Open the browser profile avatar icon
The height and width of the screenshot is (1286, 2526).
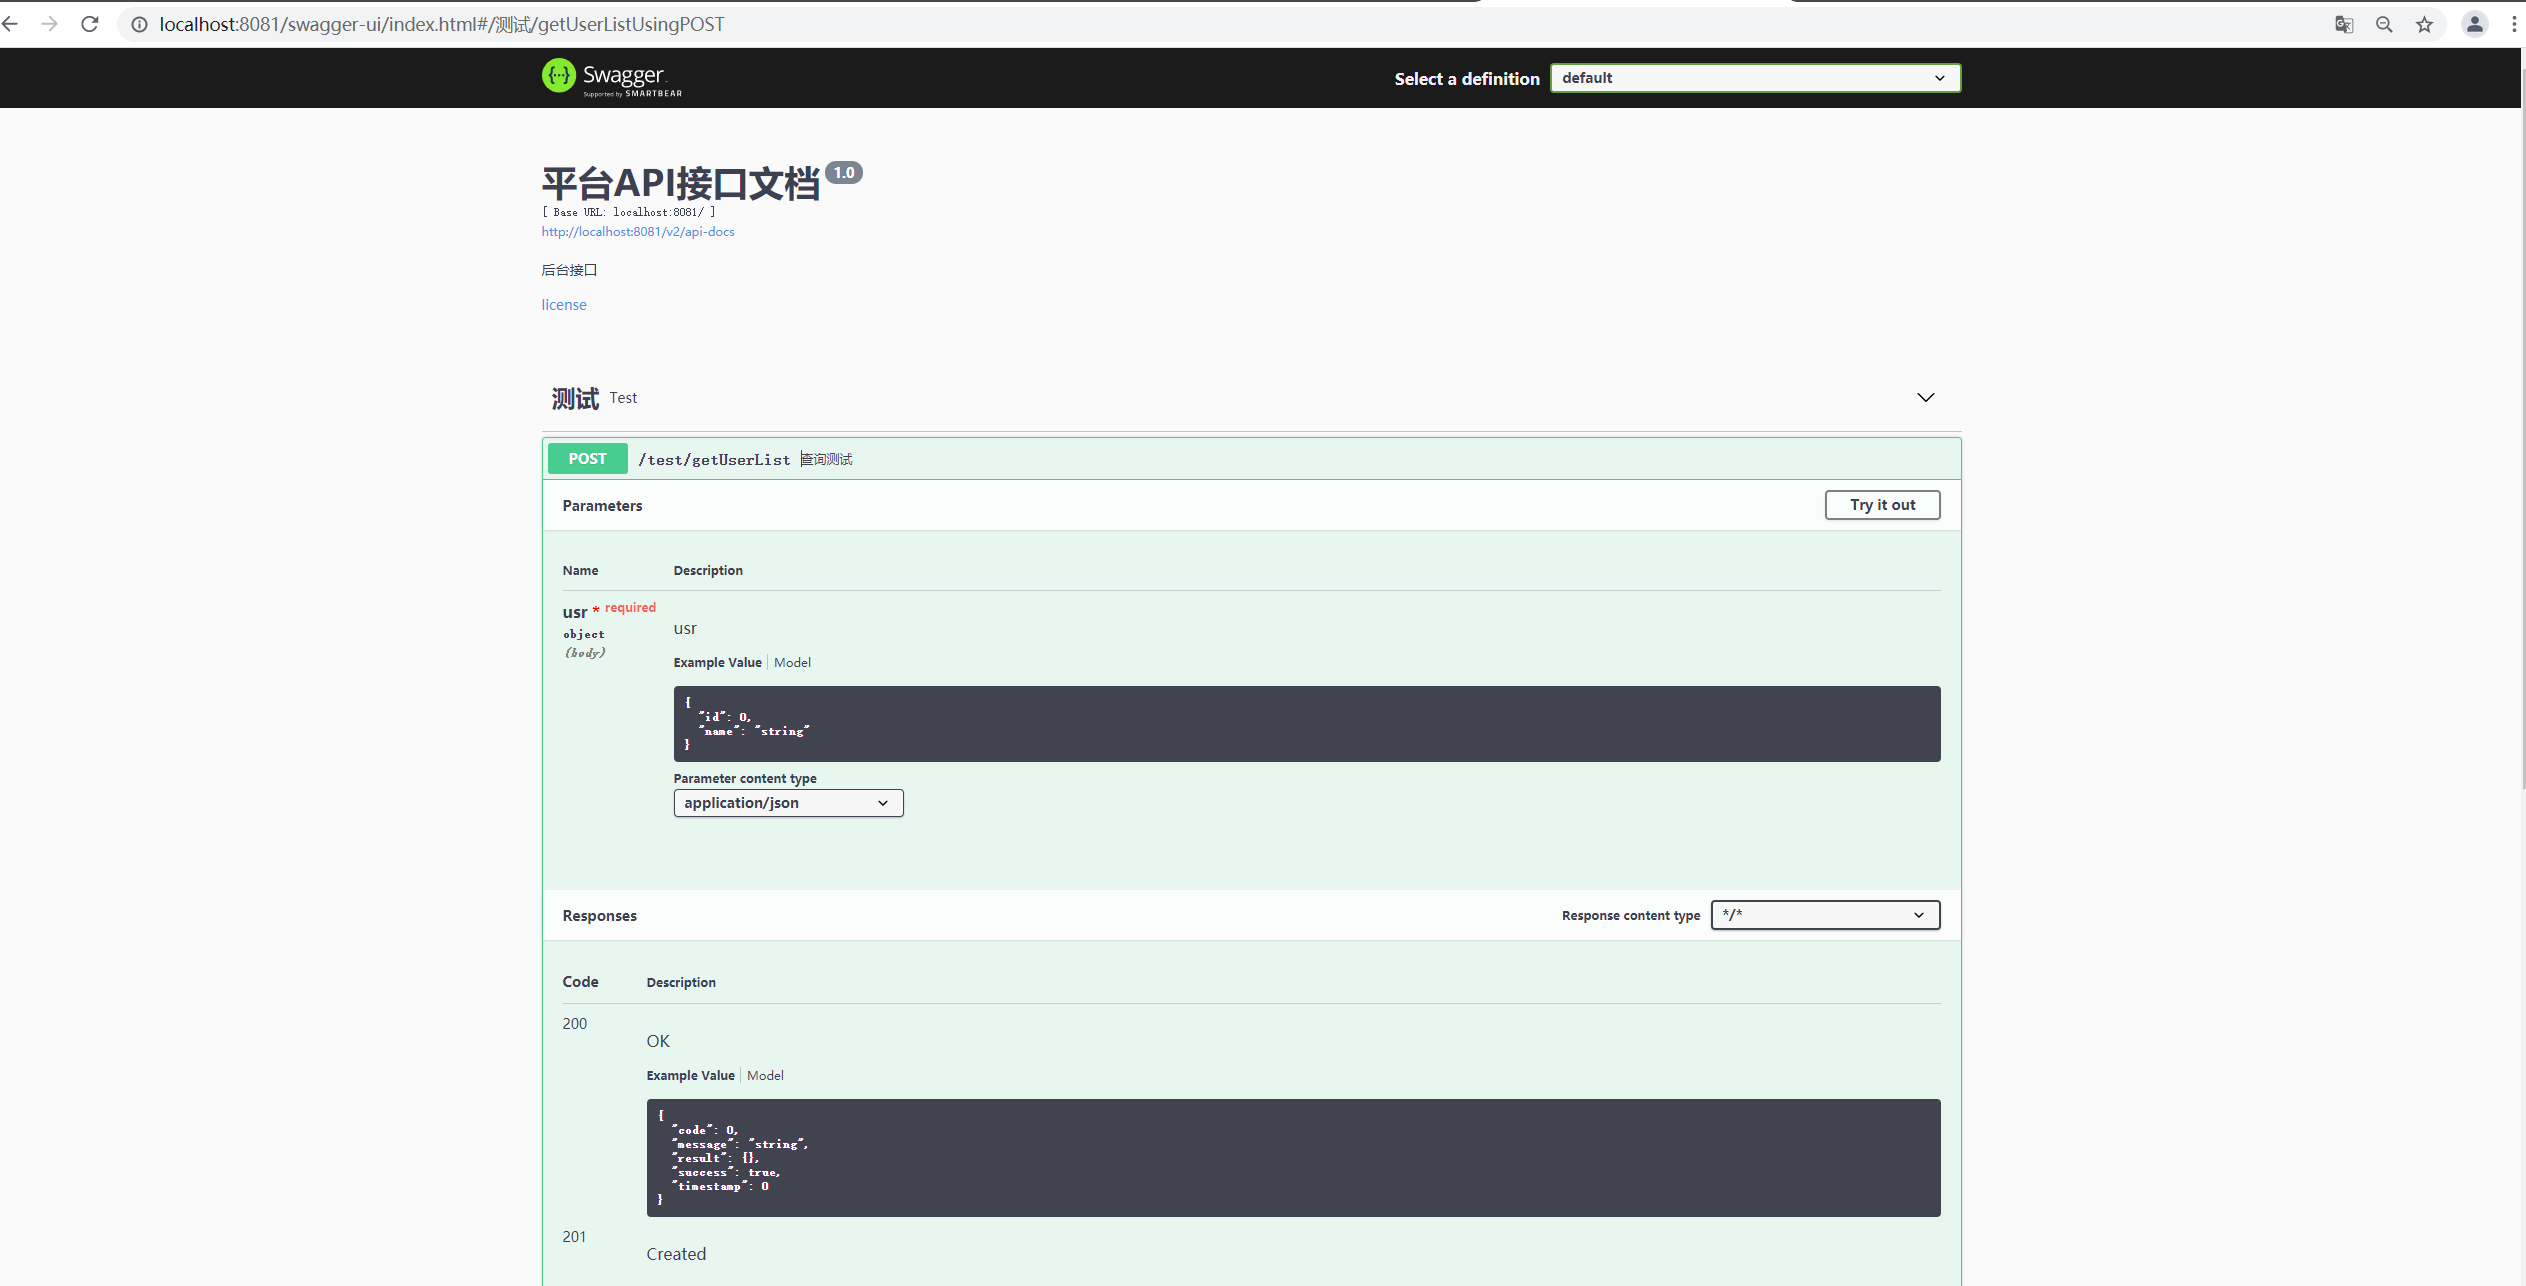point(2474,24)
